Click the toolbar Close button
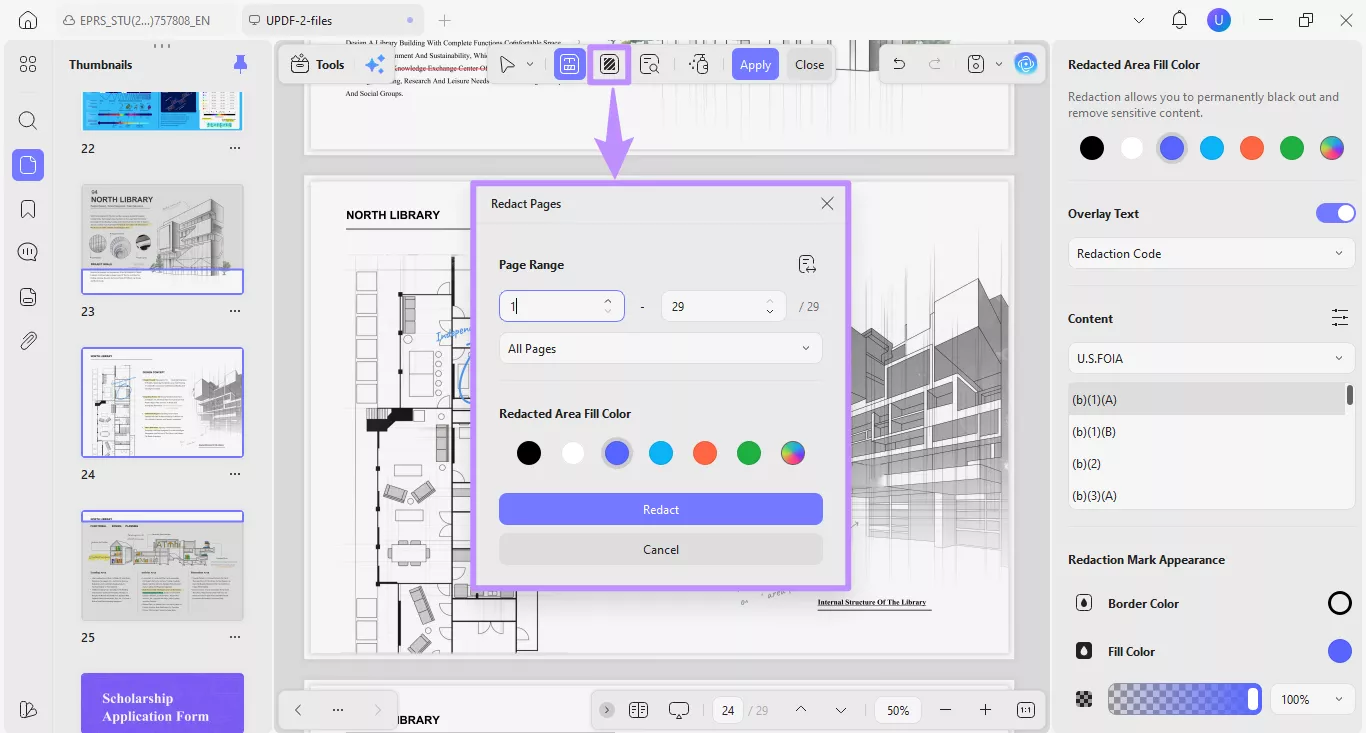The height and width of the screenshot is (733, 1366). 810,64
